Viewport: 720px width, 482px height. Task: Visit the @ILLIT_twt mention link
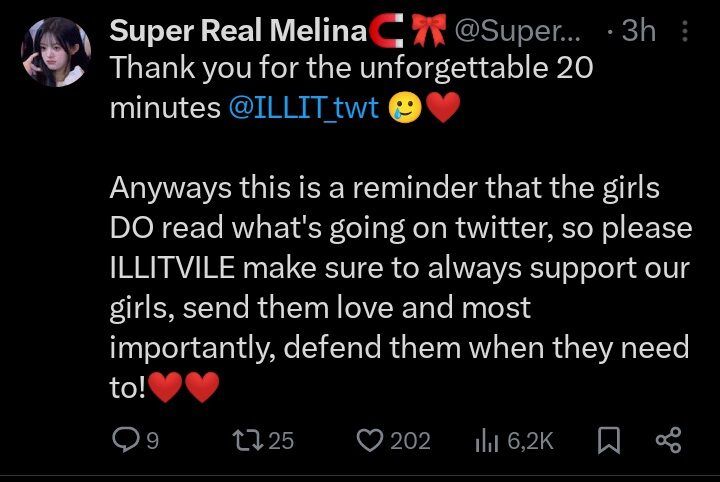[x=304, y=107]
